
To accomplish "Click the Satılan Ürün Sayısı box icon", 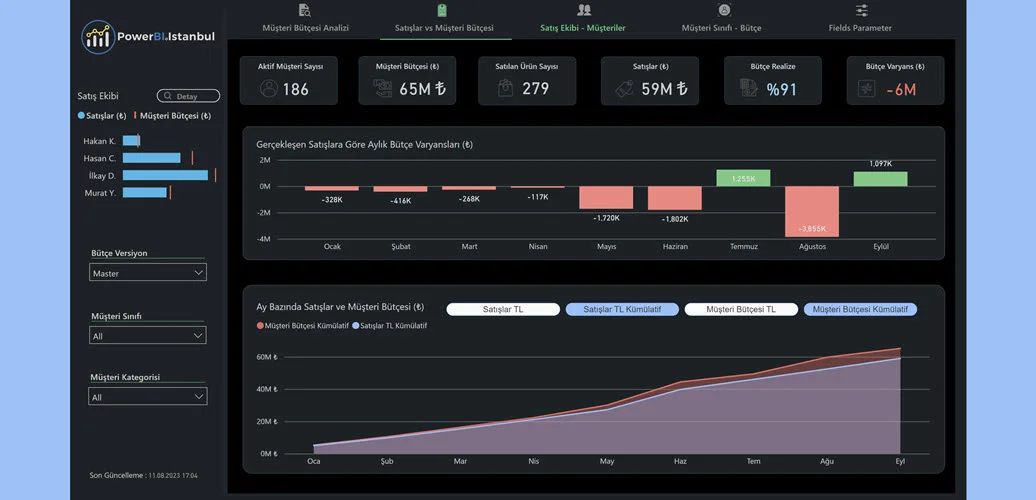I will click(507, 88).
